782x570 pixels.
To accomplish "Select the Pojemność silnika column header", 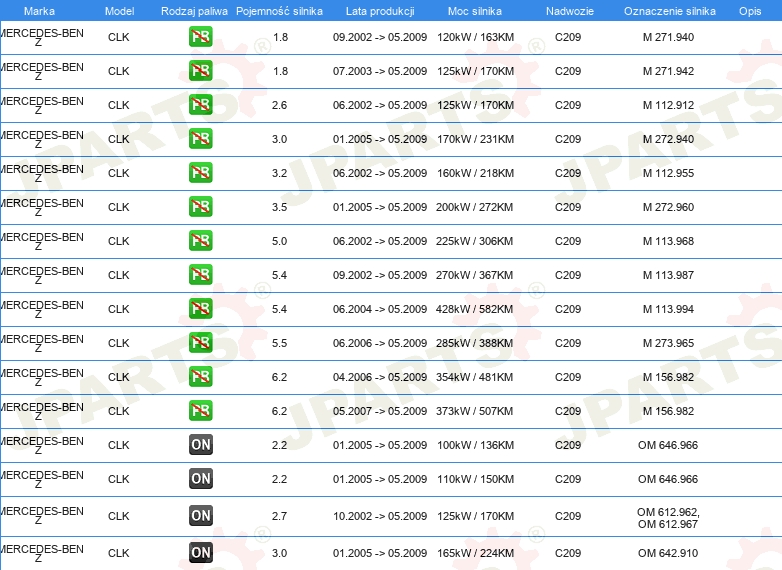I will point(279,10).
